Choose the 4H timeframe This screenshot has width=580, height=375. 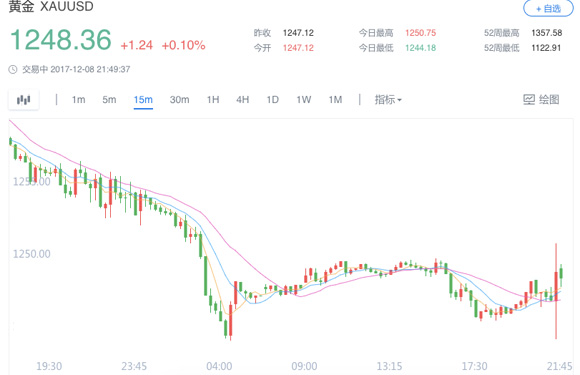tap(243, 100)
